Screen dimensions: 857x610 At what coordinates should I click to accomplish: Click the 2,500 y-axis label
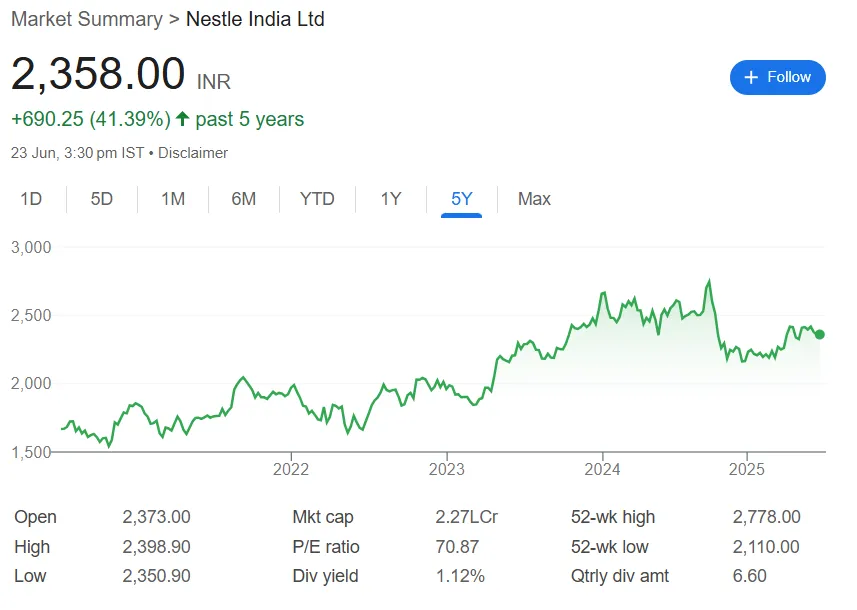[x=31, y=315]
